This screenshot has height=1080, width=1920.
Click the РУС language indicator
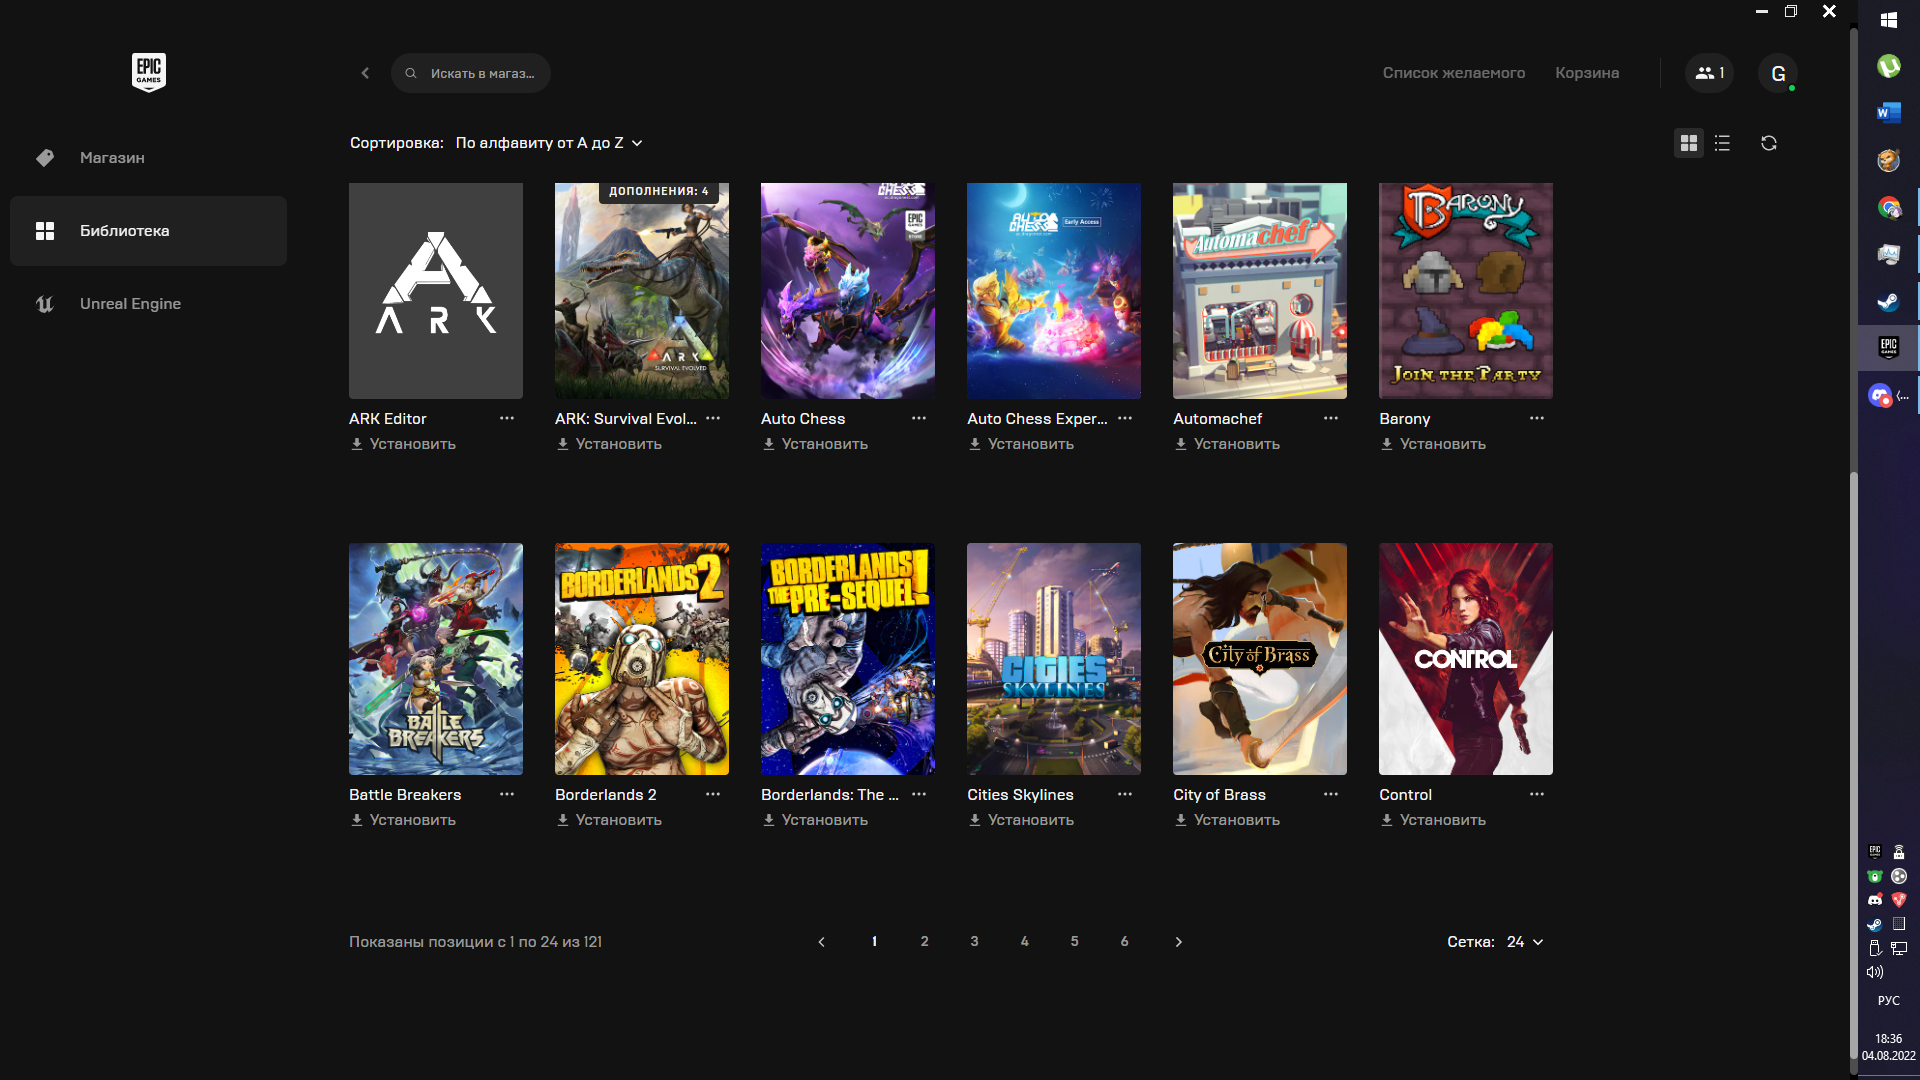pyautogui.click(x=1889, y=1001)
